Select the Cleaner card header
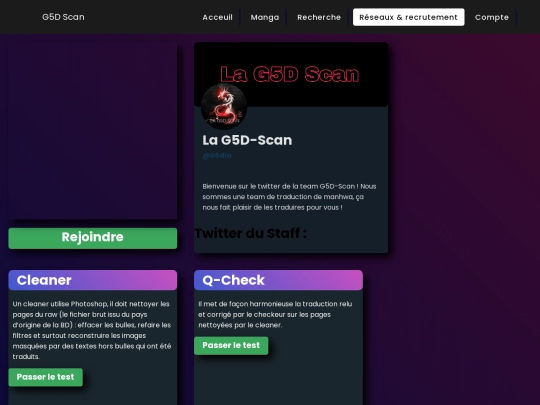This screenshot has width=540, height=405. pos(93,280)
